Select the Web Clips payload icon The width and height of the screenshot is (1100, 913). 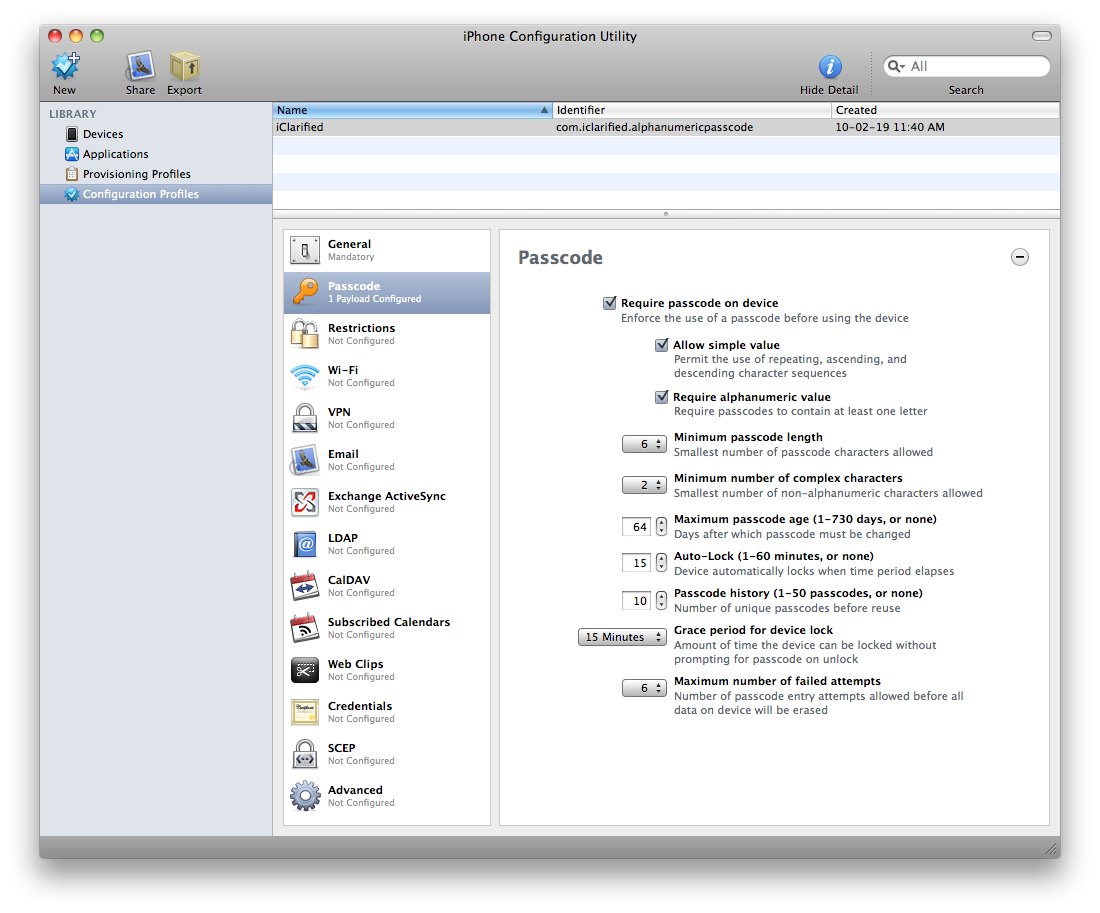305,670
